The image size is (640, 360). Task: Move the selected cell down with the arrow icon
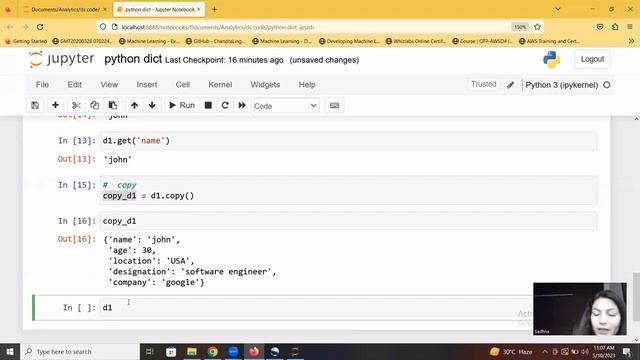coord(152,105)
